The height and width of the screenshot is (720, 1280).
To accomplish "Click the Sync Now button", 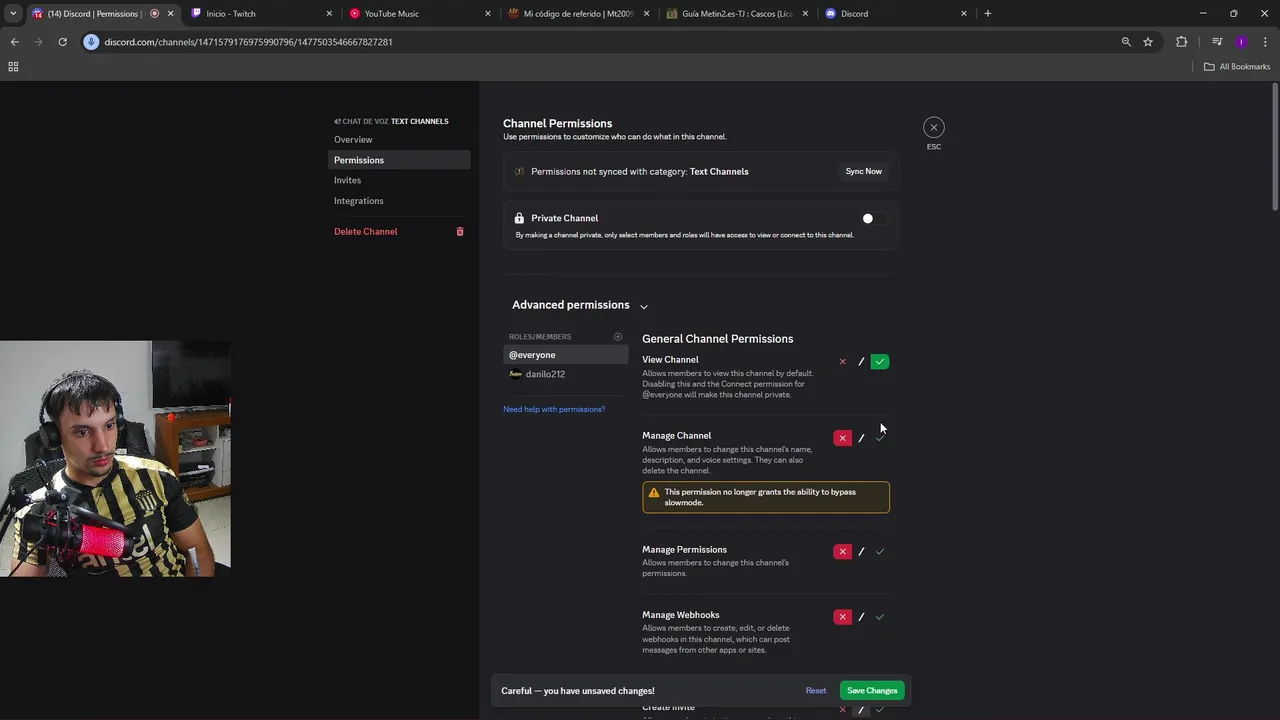I will [864, 171].
